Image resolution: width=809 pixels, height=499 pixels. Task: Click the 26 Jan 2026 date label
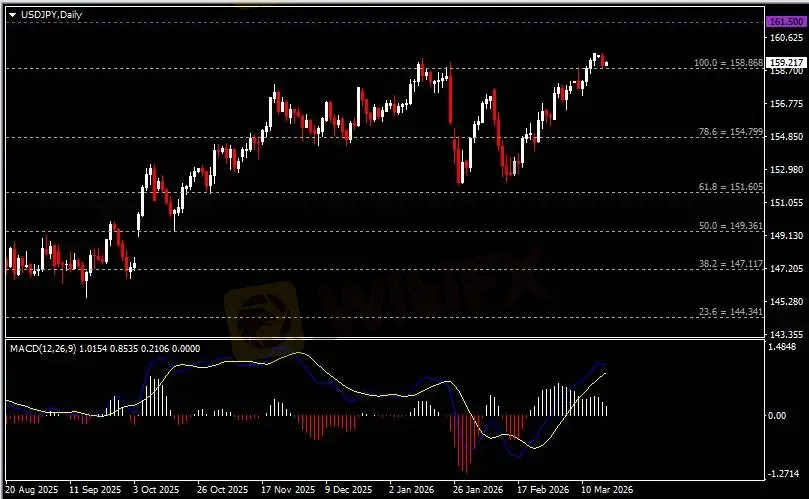(478, 489)
